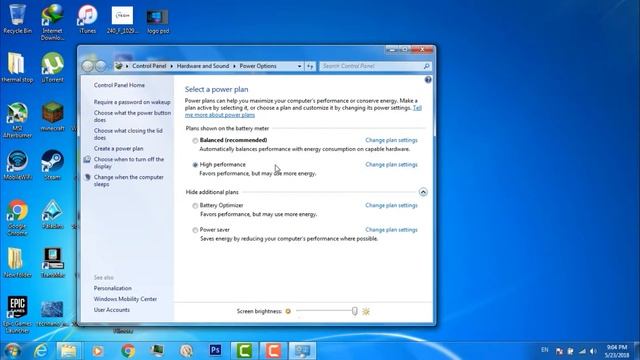The width and height of the screenshot is (640, 360).
Task: Click Create a power plan
Action: point(118,149)
